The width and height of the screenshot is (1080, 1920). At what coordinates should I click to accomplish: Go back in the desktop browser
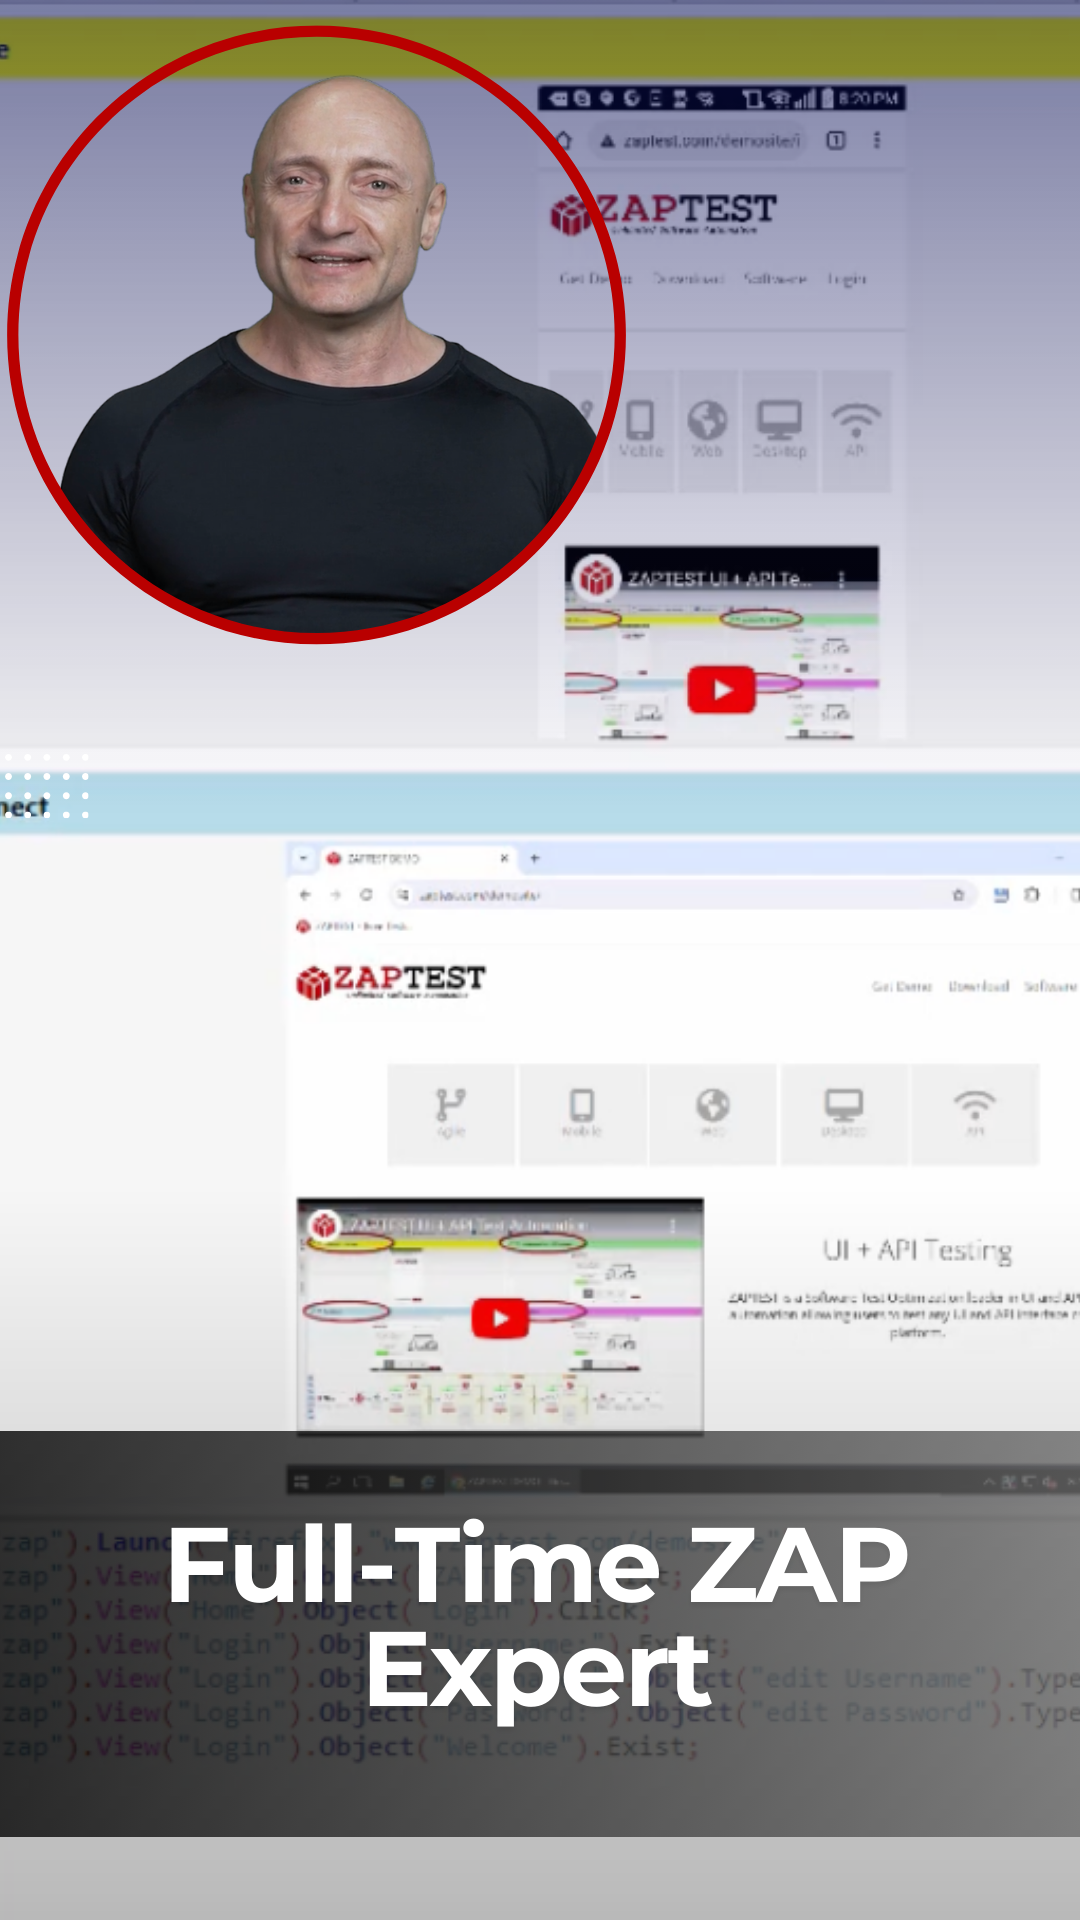tap(305, 895)
